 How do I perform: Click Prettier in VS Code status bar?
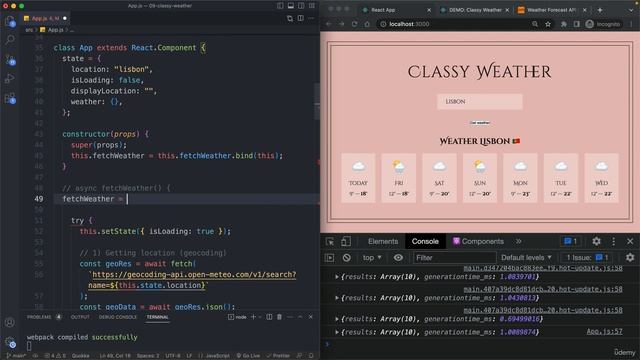(278, 356)
